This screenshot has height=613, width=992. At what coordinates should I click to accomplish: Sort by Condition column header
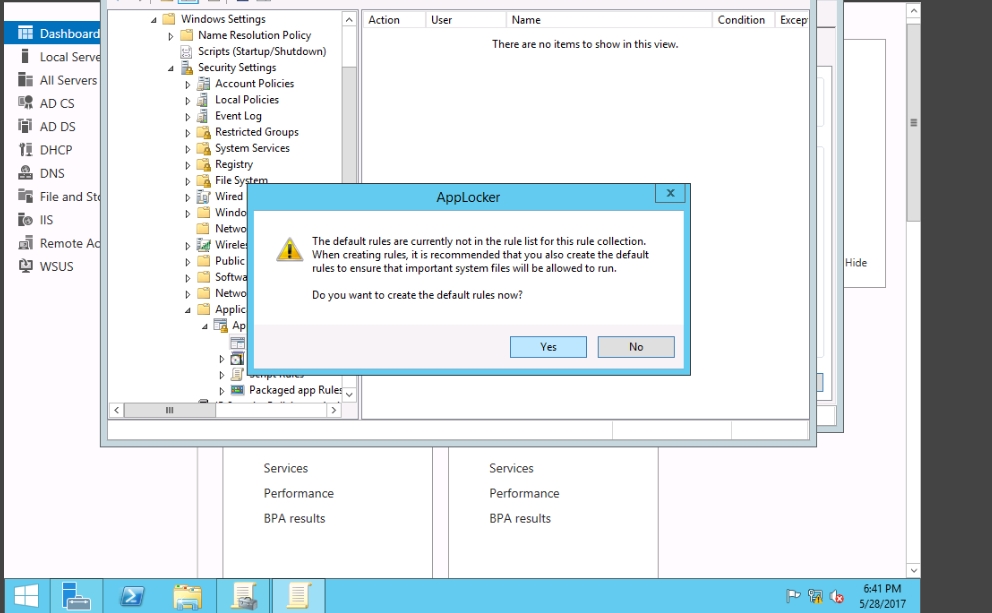pos(743,20)
